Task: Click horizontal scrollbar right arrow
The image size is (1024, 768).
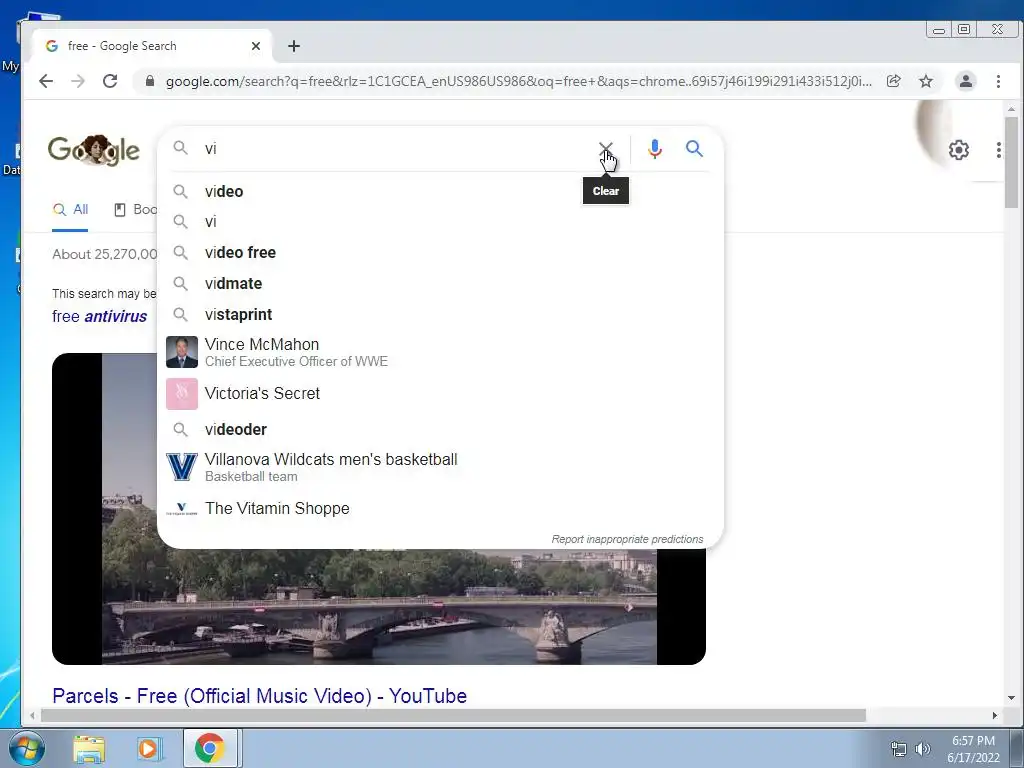Action: click(995, 716)
